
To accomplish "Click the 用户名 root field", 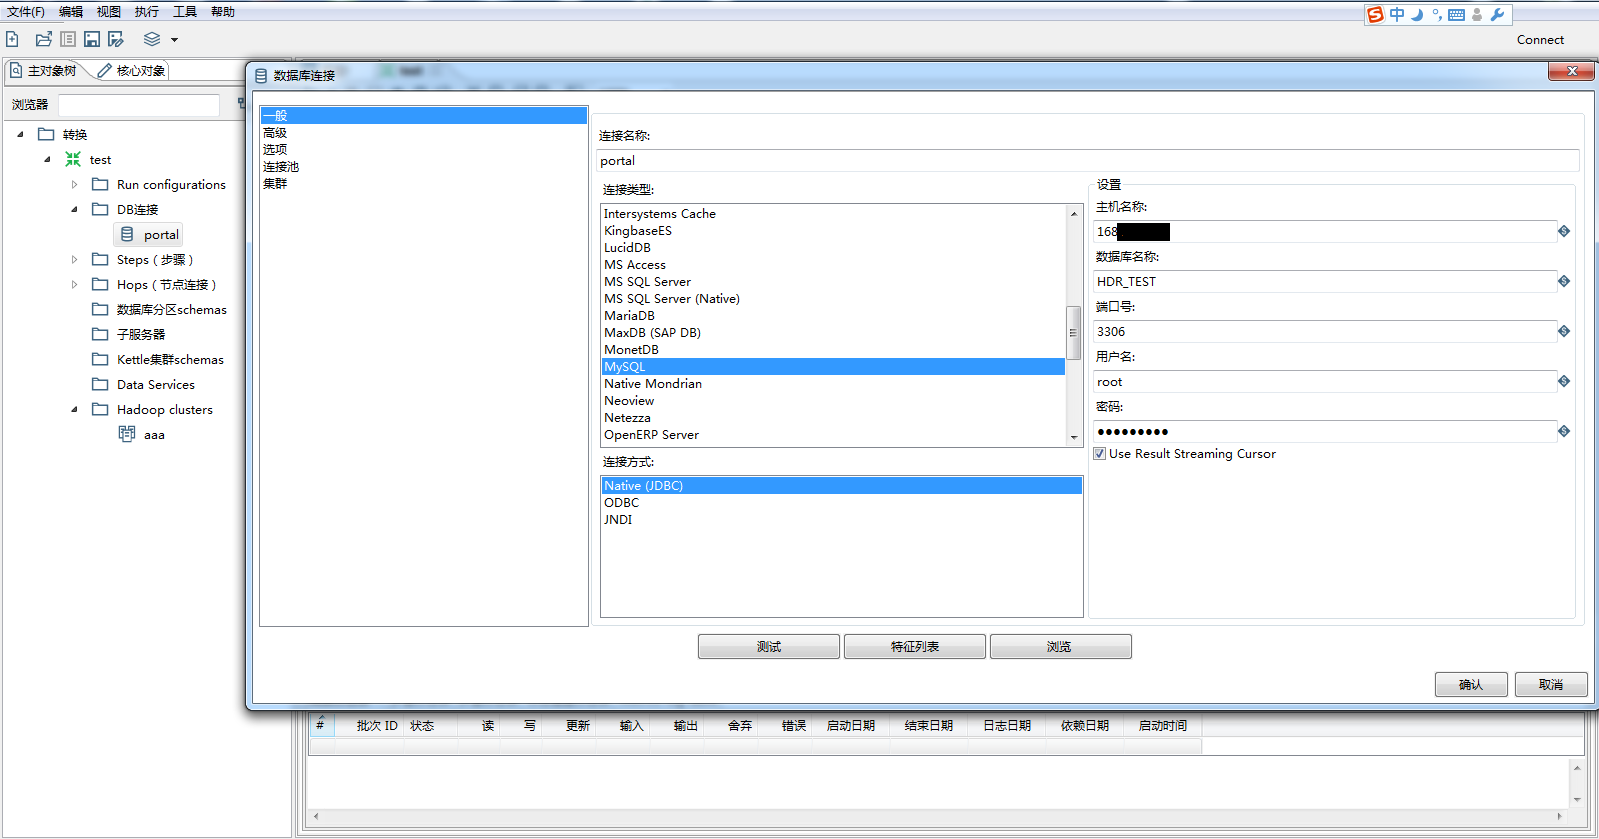I will tap(1325, 381).
